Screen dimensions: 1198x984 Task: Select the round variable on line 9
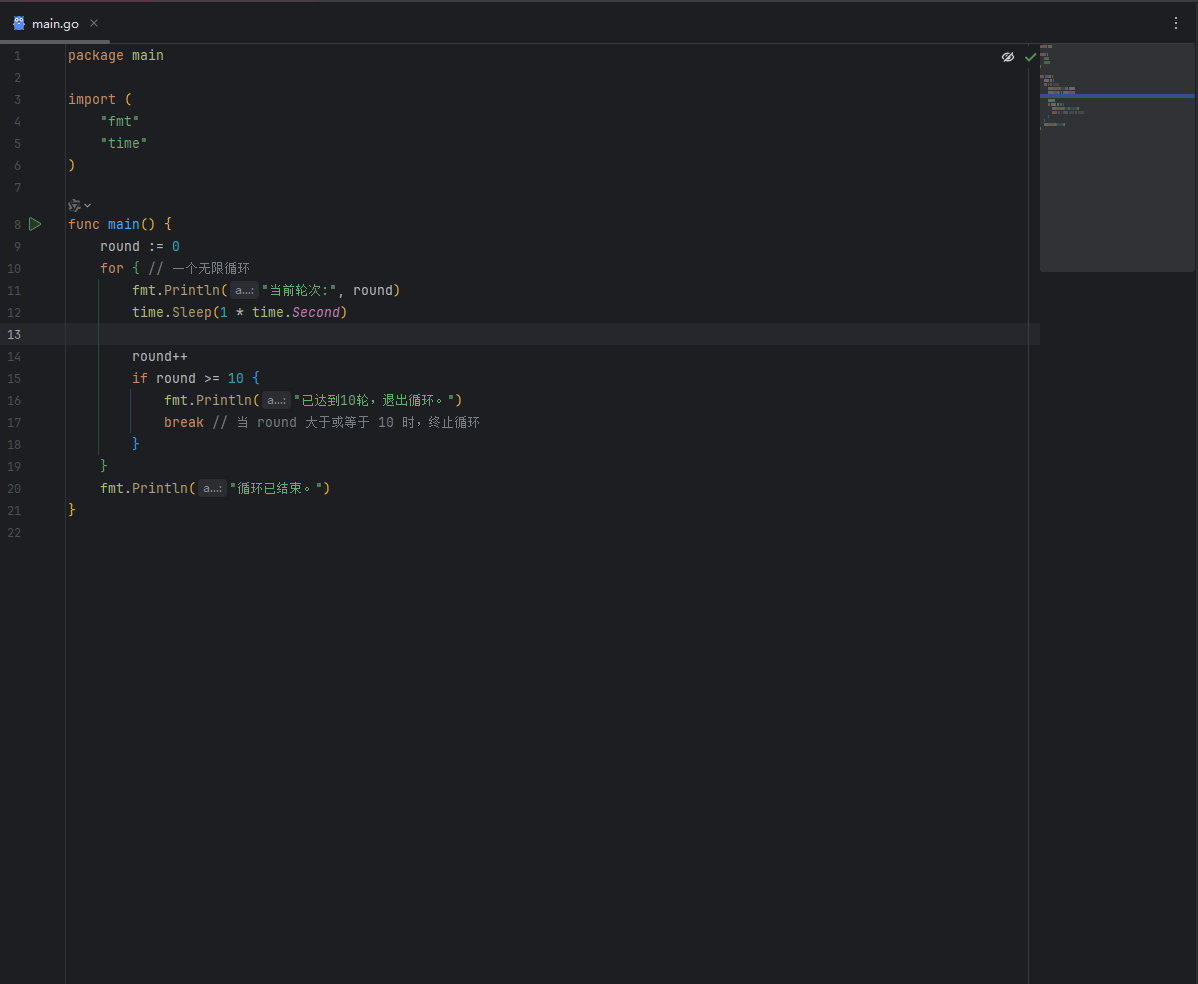pos(120,246)
